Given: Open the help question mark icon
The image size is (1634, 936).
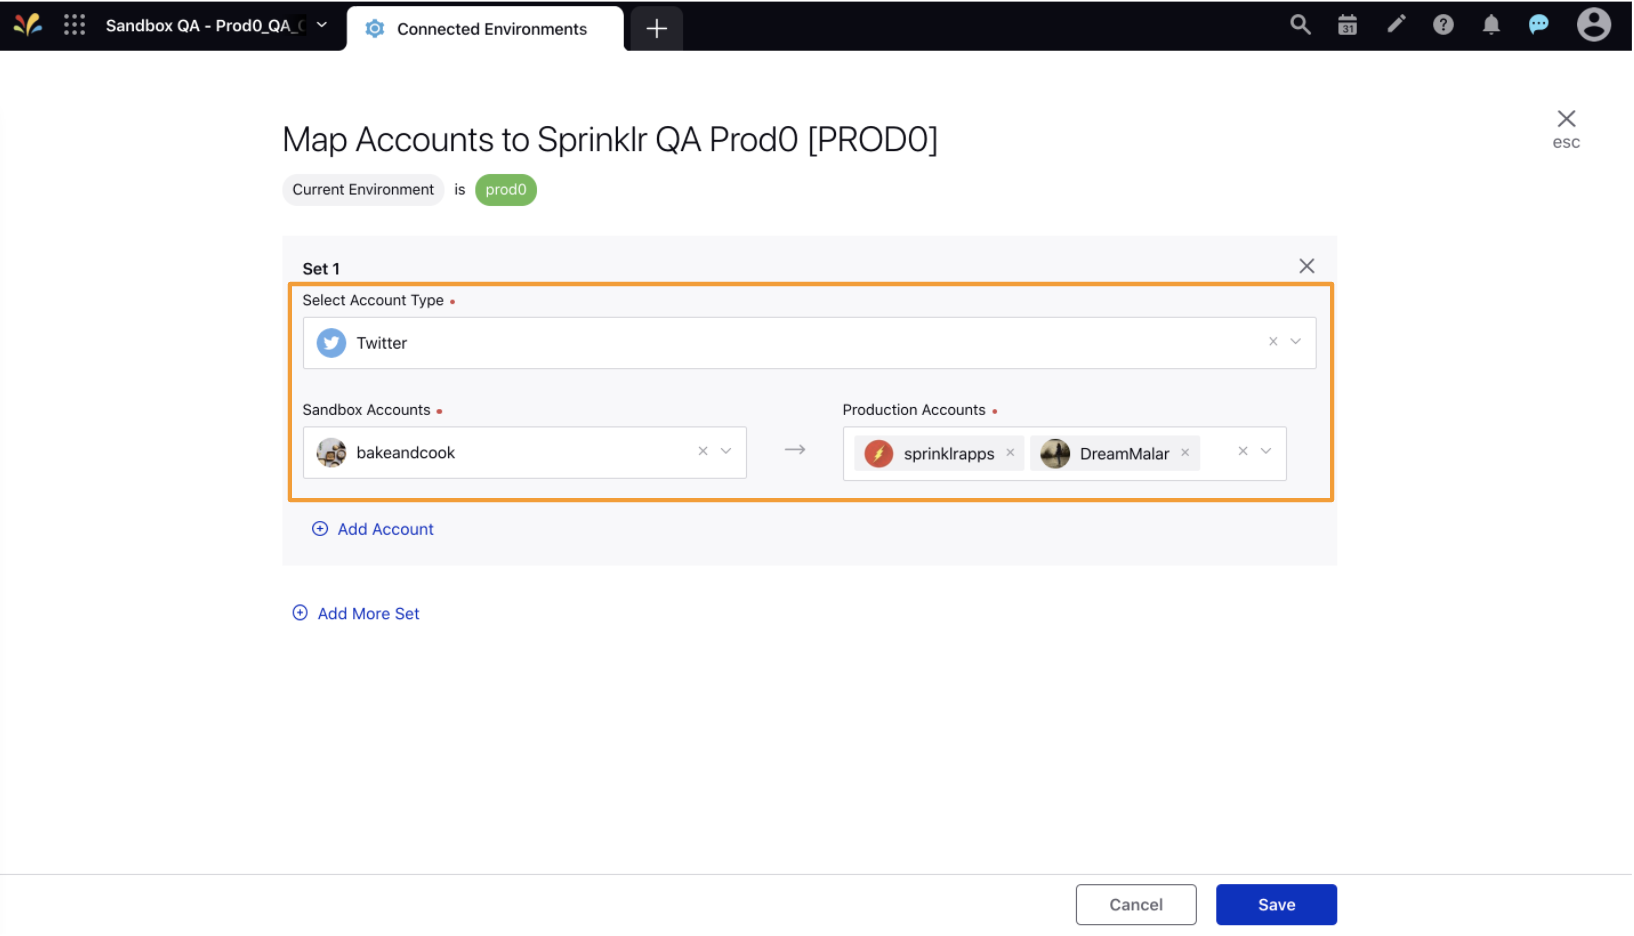Looking at the screenshot, I should click(1443, 25).
